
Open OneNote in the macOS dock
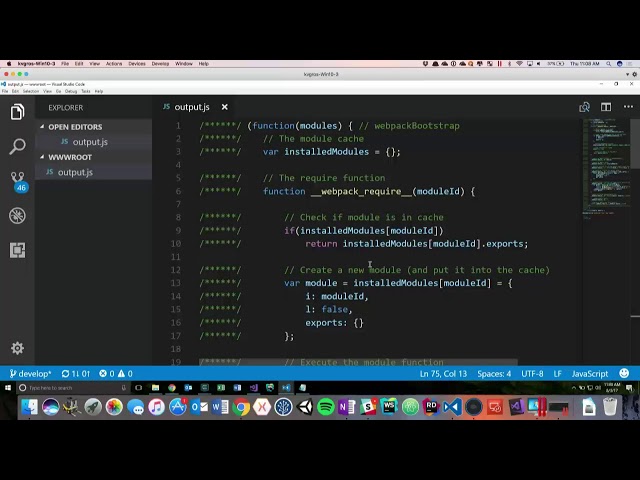[347, 407]
